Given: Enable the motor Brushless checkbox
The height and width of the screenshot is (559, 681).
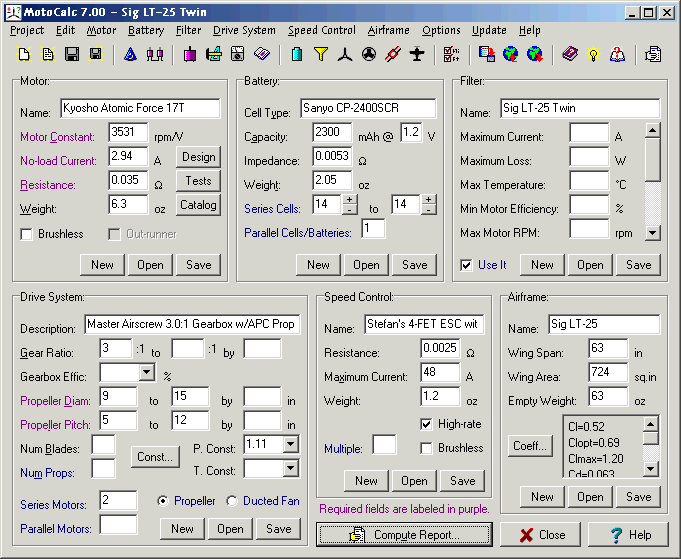Looking at the screenshot, I should click(26, 235).
